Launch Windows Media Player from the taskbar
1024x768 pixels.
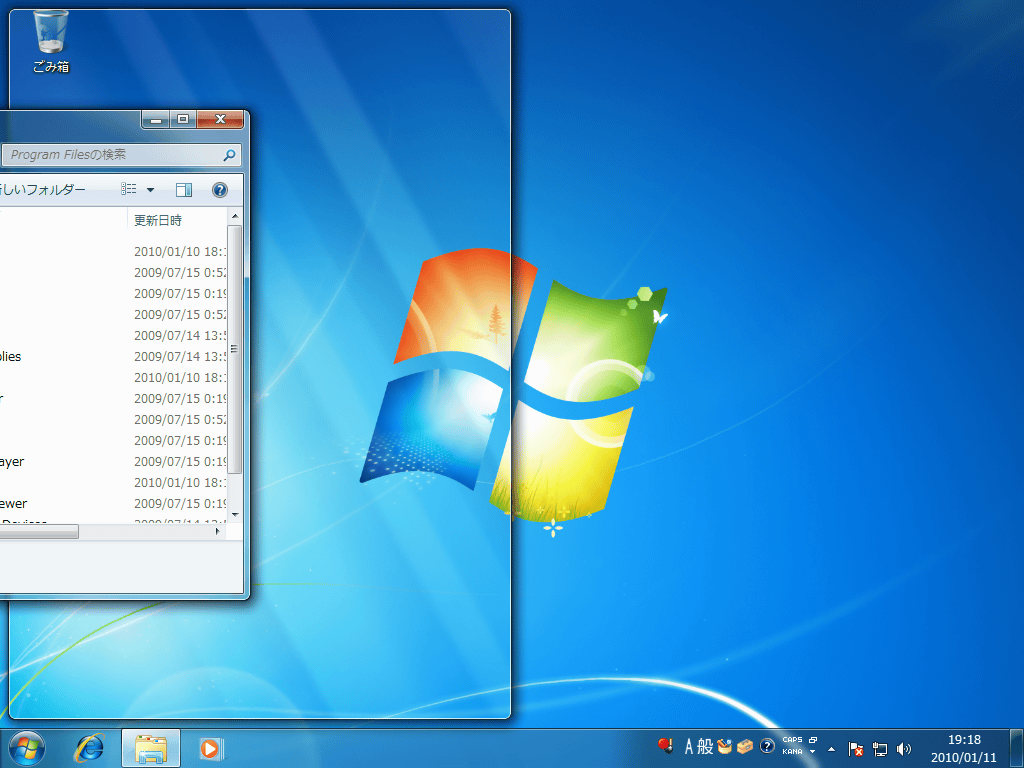tap(210, 748)
